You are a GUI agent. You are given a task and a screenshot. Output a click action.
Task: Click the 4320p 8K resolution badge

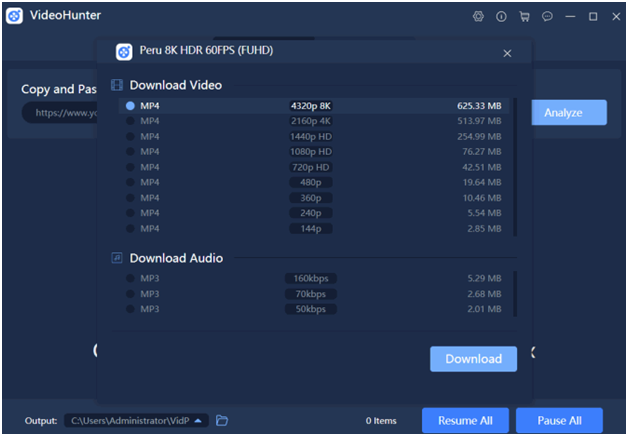(311, 106)
